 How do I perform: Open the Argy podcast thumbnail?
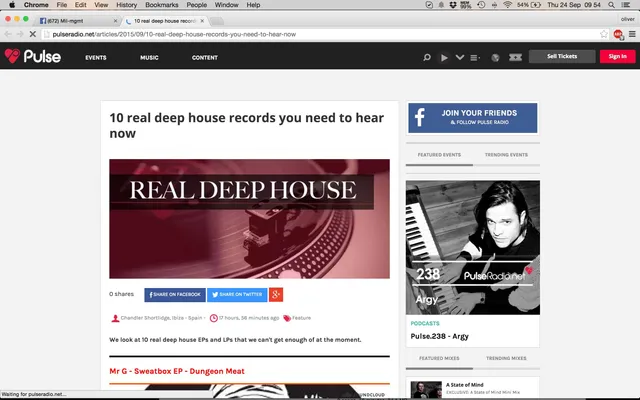[473, 247]
